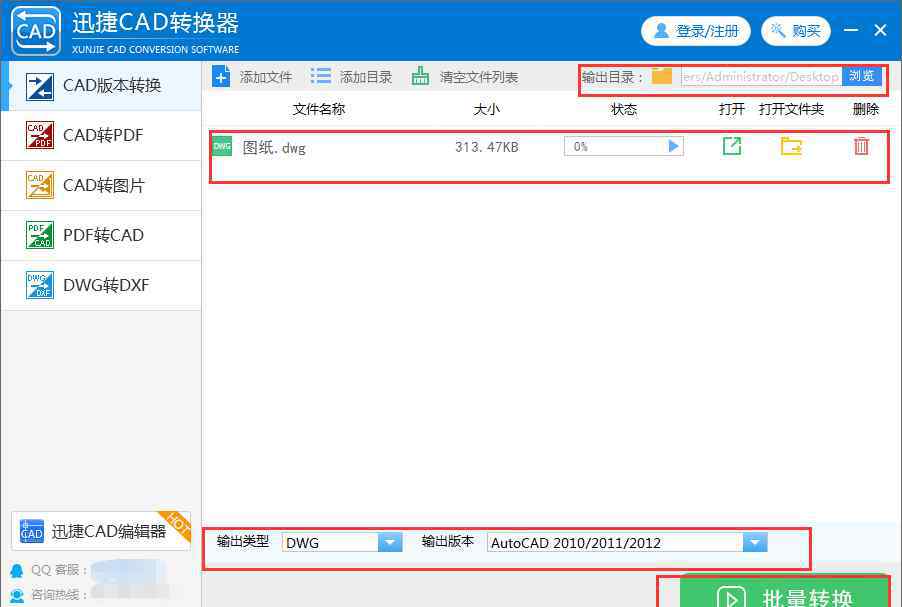Choose DWG转DXF in the sidebar
902x607 pixels.
click(101, 285)
